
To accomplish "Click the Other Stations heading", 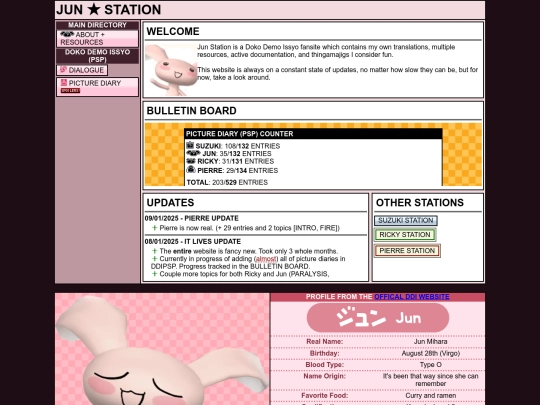I will 420,202.
